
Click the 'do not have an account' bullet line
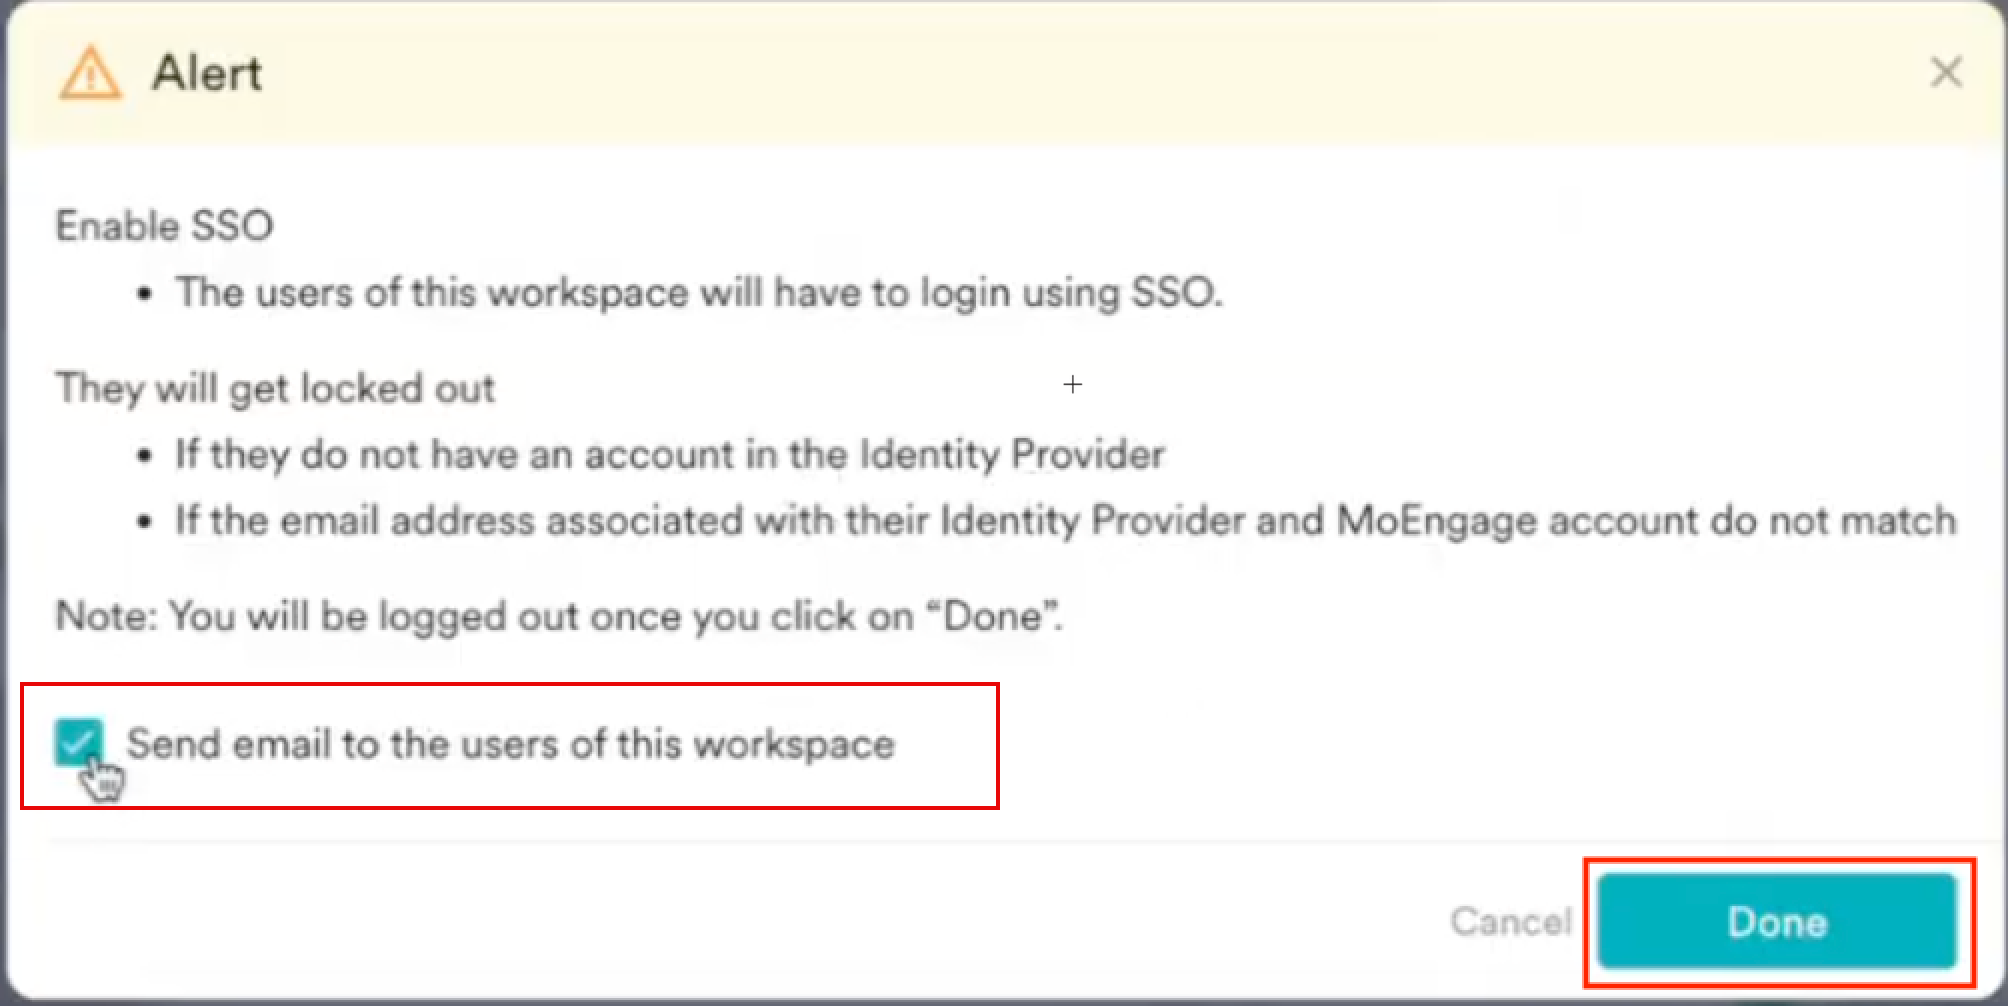click(x=670, y=455)
